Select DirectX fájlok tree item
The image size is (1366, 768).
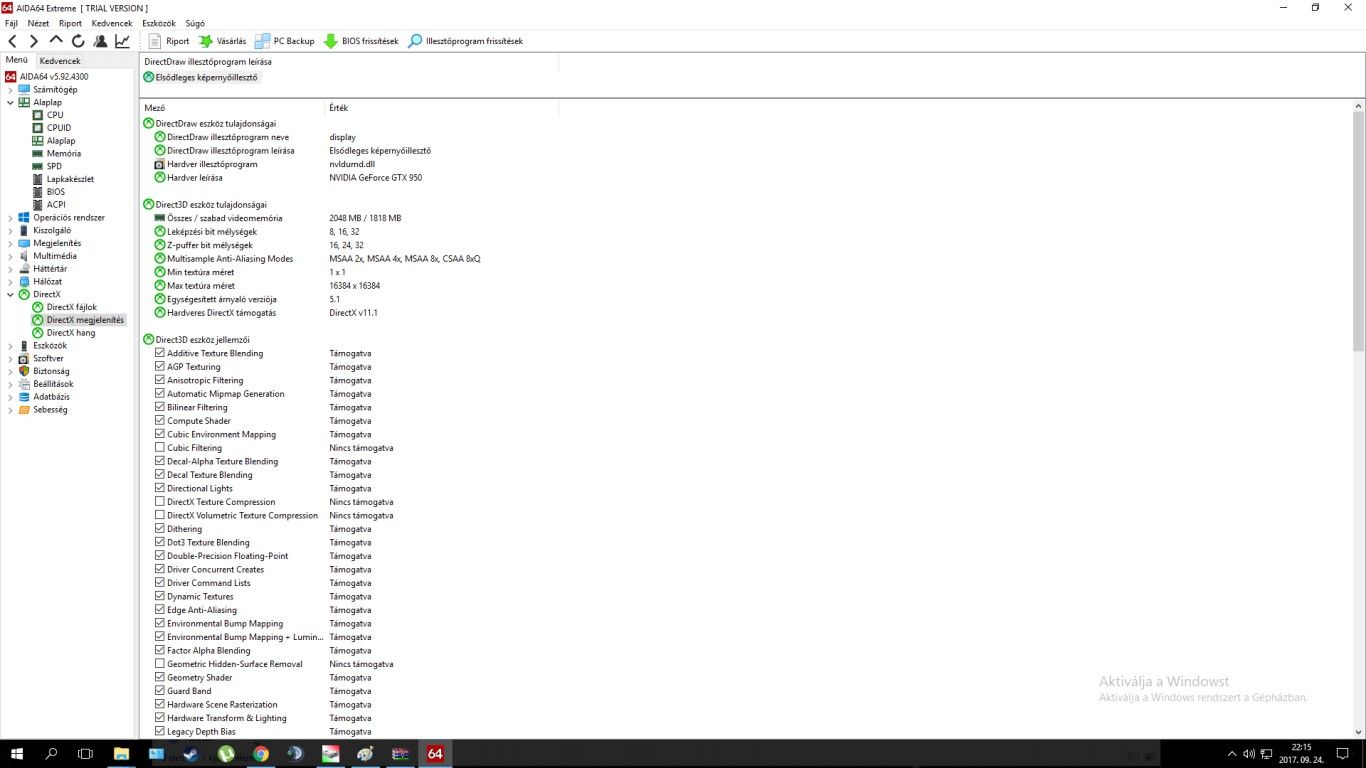coord(71,308)
